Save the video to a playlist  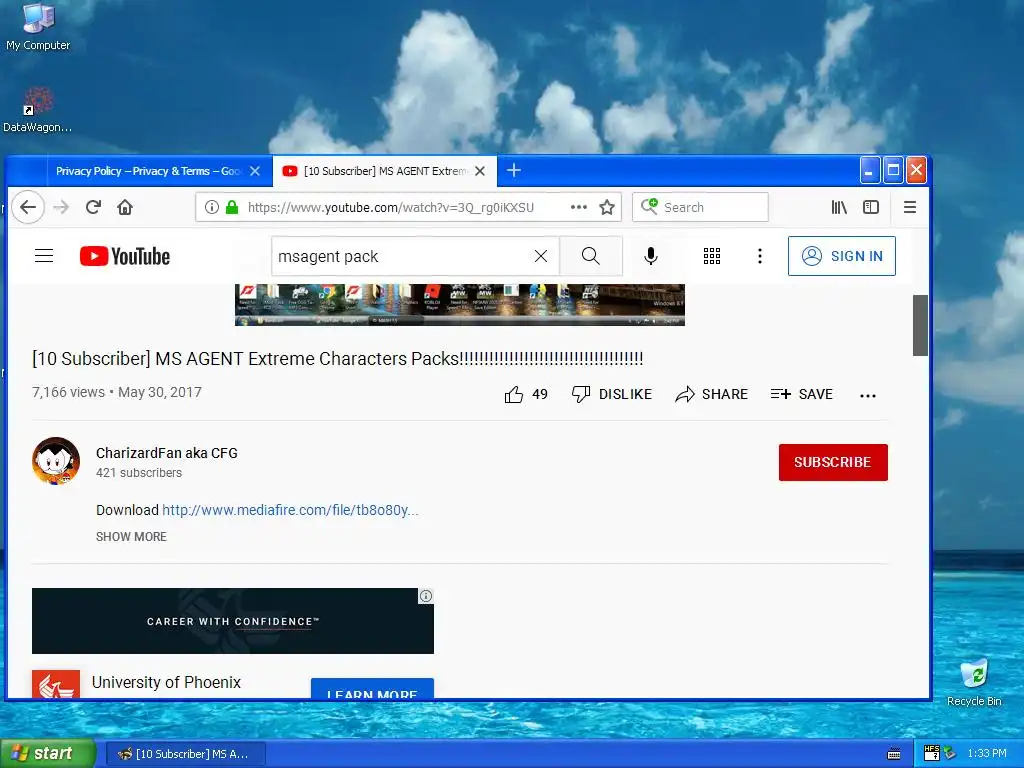point(801,394)
